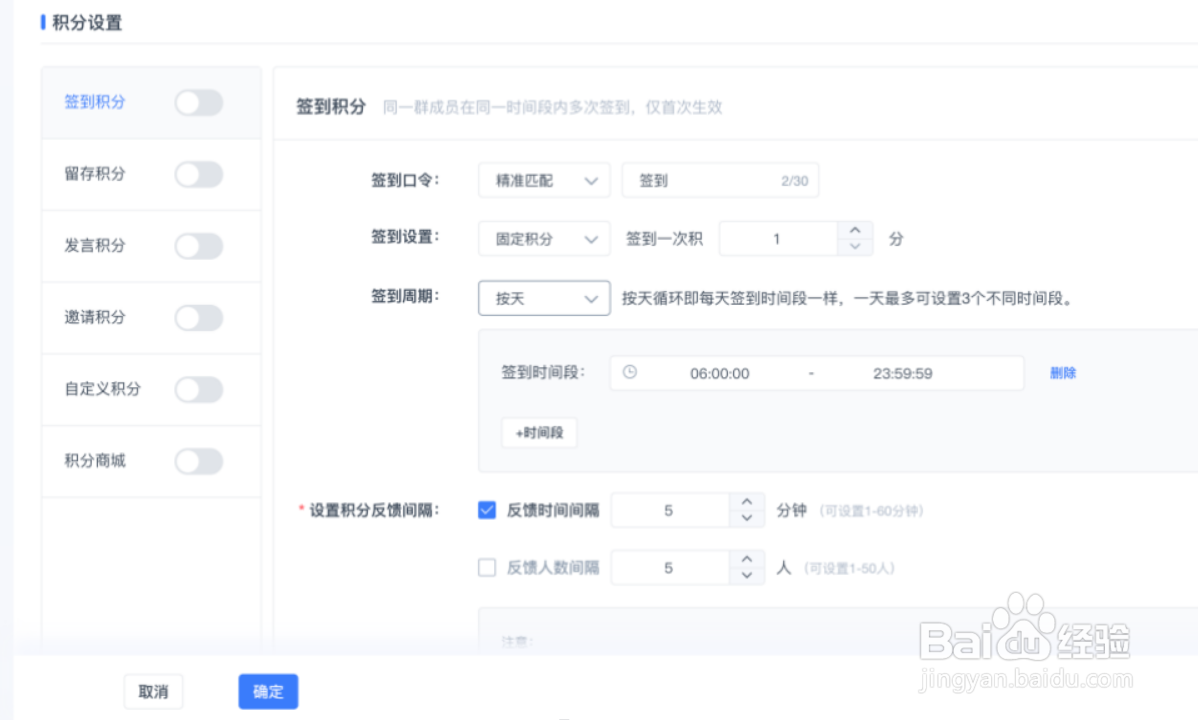Click the 取消 cancel button

pos(153,691)
